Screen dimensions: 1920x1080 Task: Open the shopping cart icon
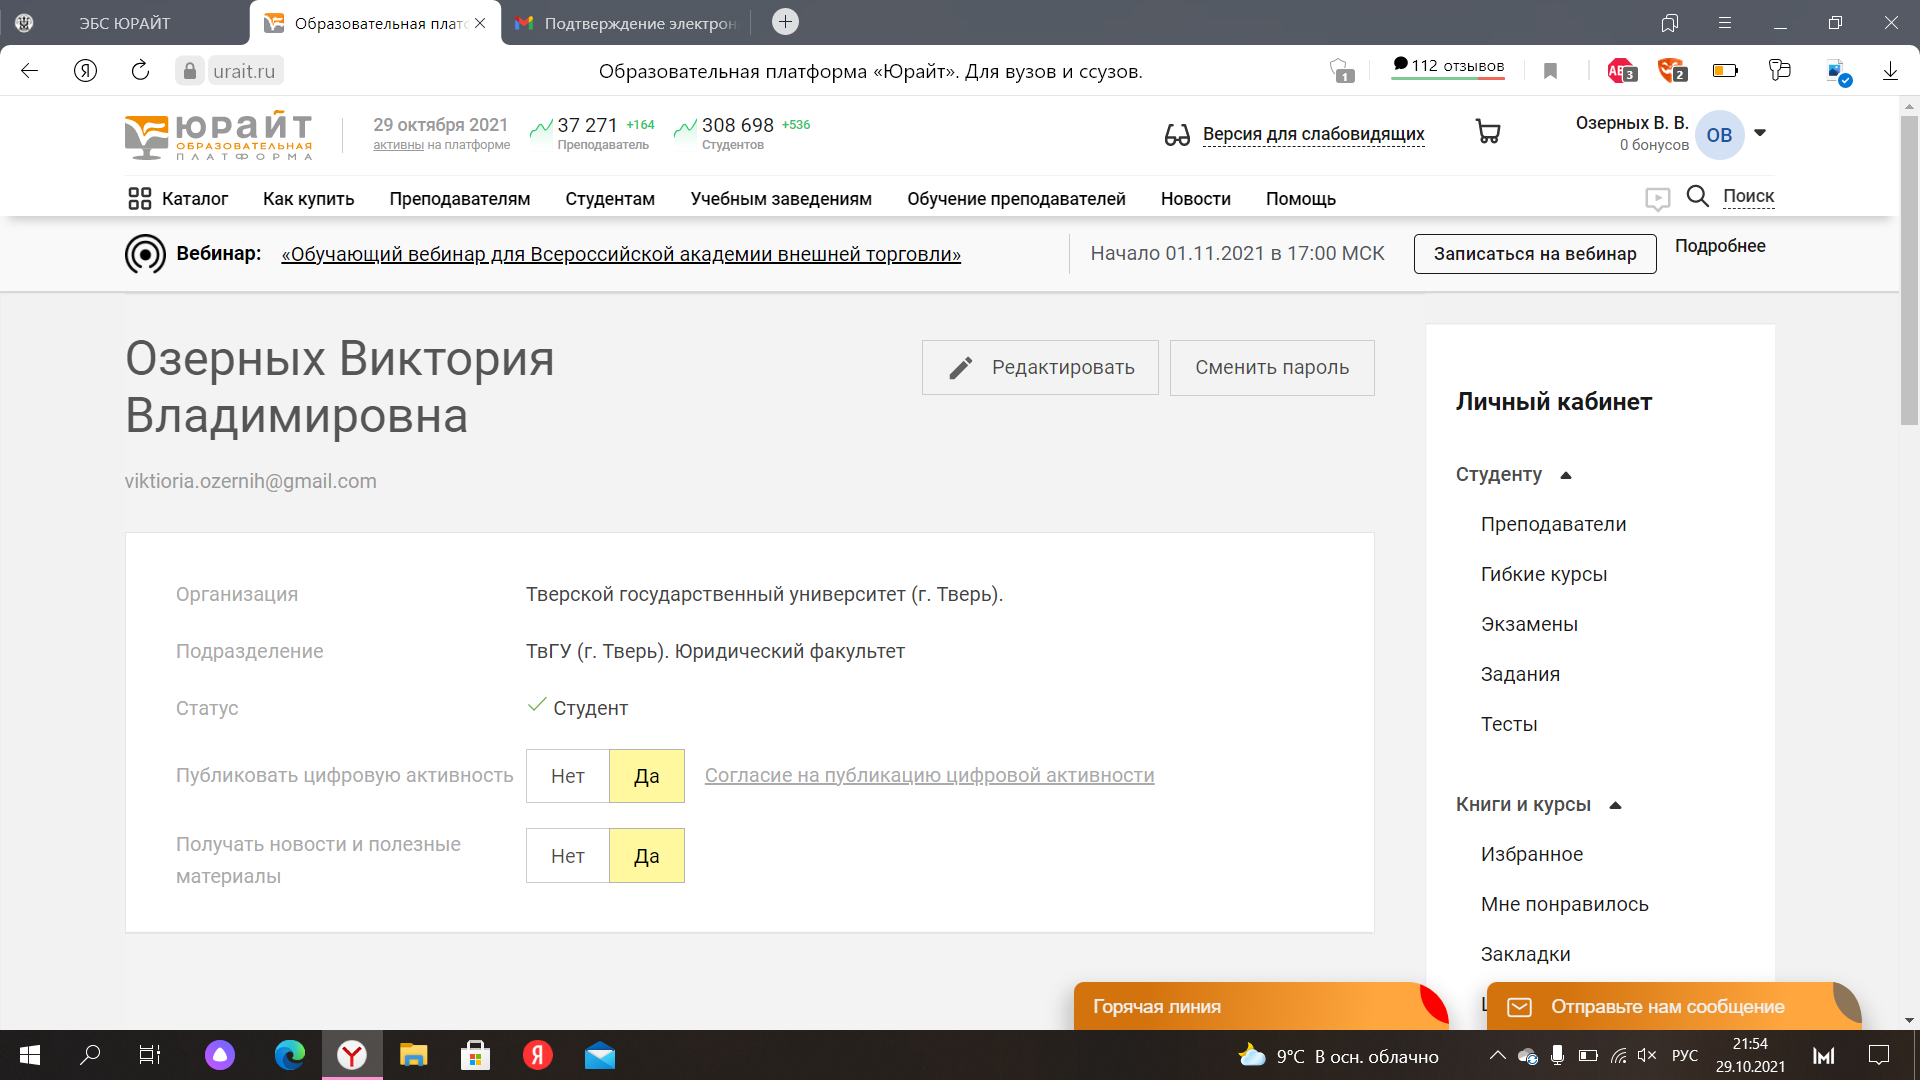[x=1488, y=132]
